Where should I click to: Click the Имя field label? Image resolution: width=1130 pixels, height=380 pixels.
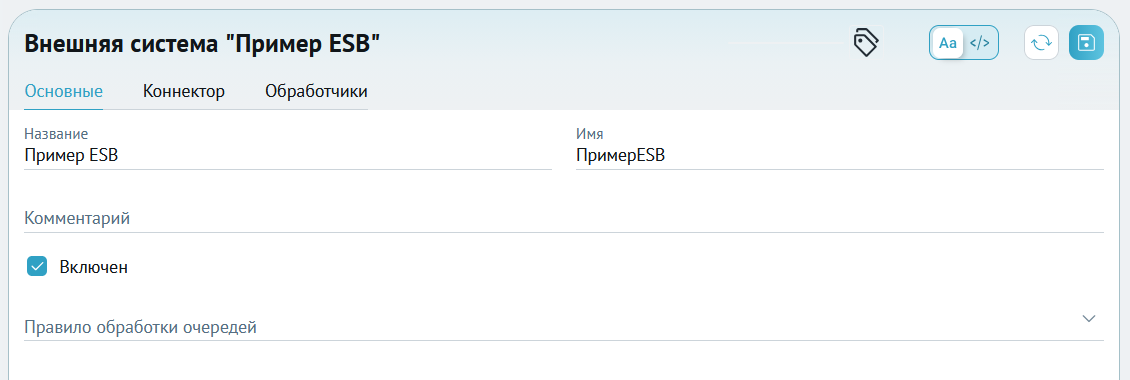click(x=590, y=133)
